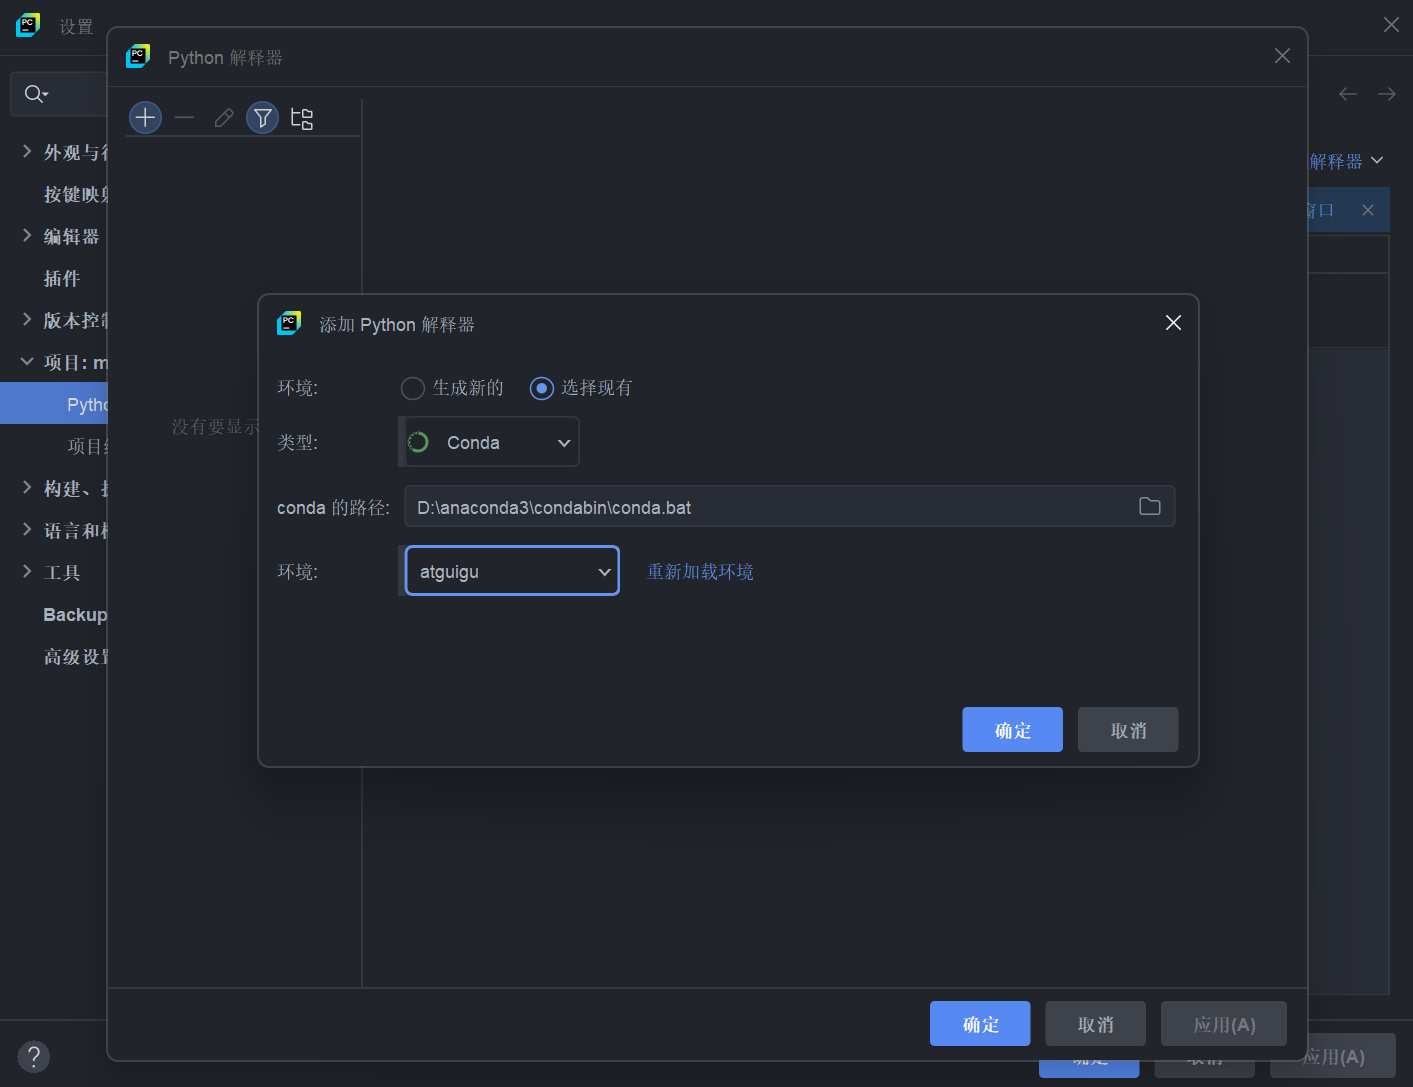The height and width of the screenshot is (1087, 1413).
Task: Open the 解释器 dropdown in the Settings window
Action: [1346, 161]
